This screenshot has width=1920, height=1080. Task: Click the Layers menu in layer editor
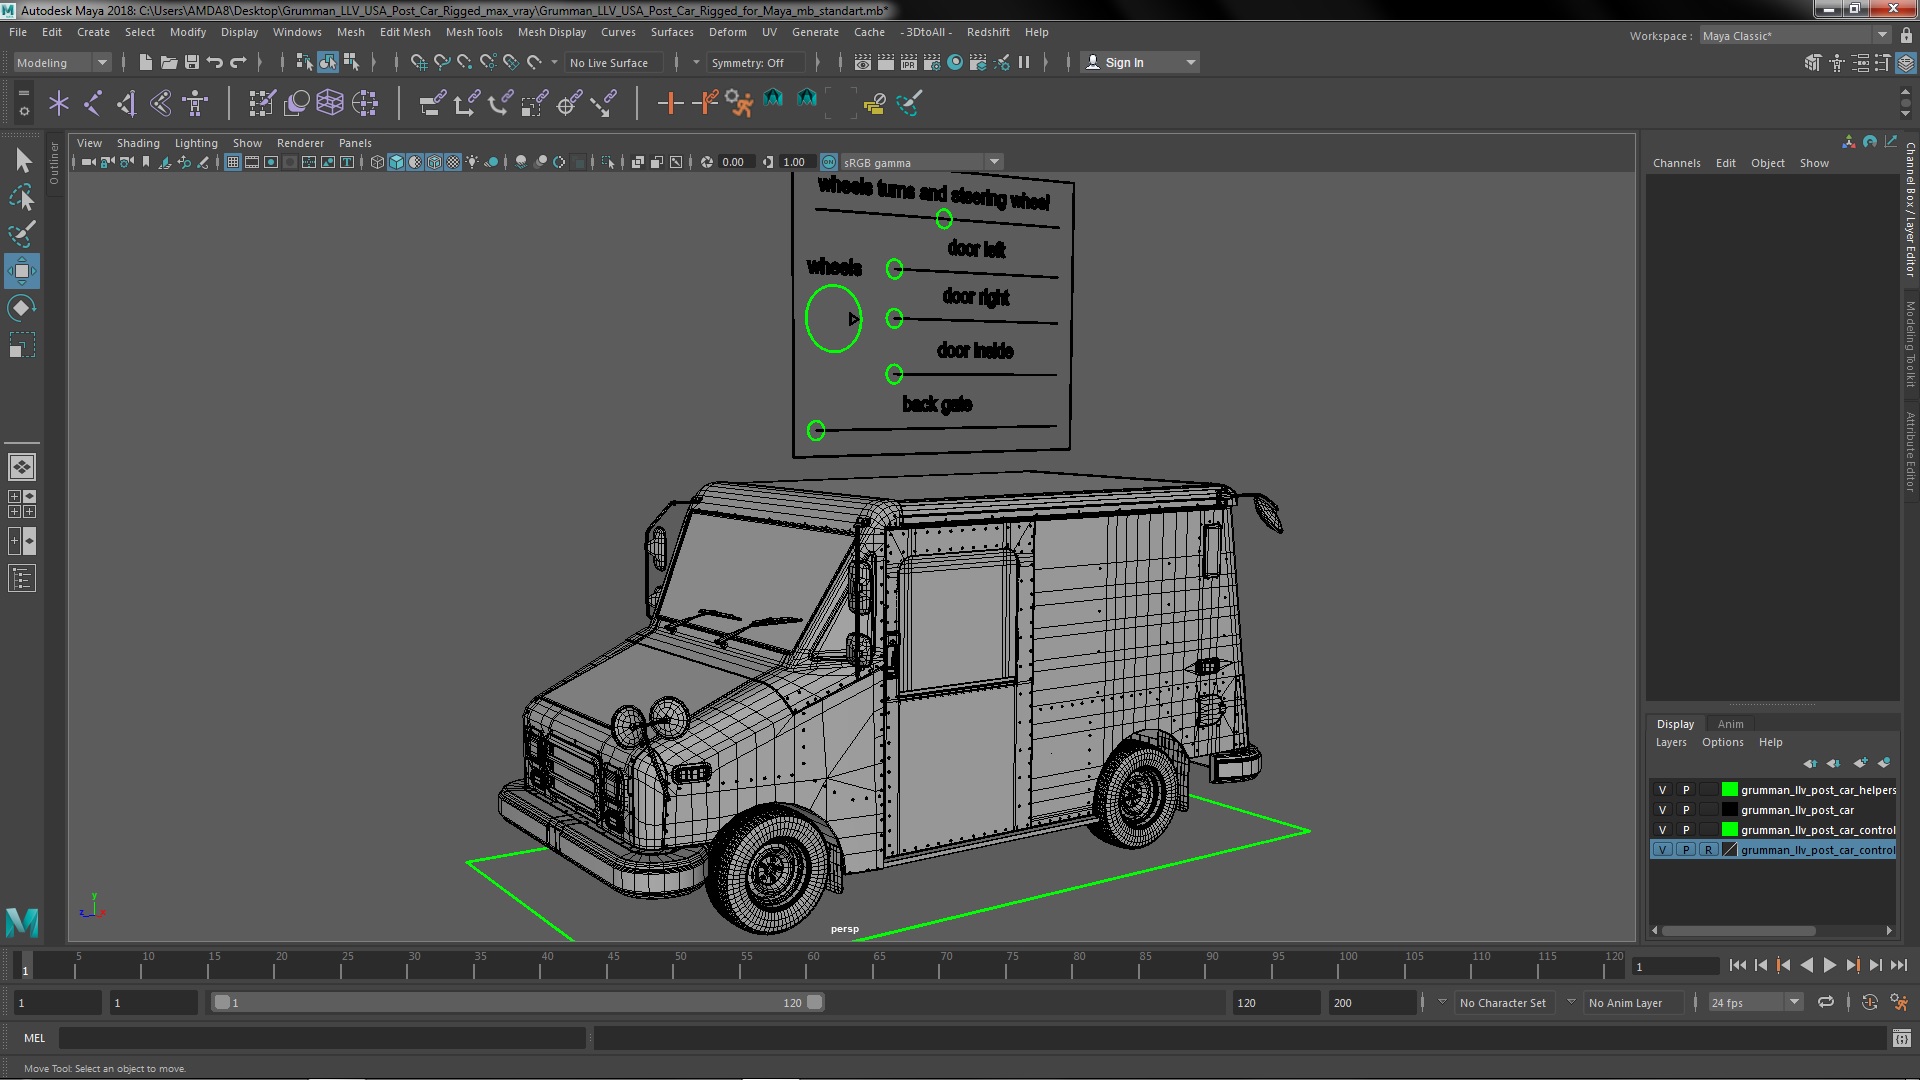tap(1670, 742)
